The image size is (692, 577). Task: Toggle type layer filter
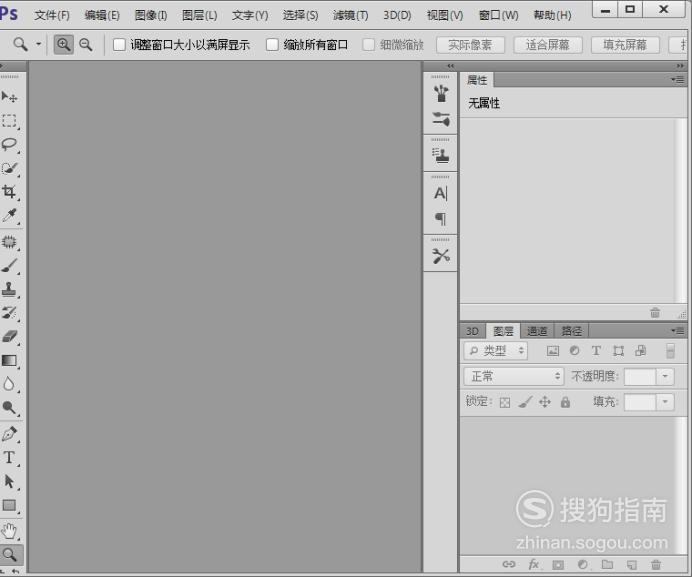(596, 351)
